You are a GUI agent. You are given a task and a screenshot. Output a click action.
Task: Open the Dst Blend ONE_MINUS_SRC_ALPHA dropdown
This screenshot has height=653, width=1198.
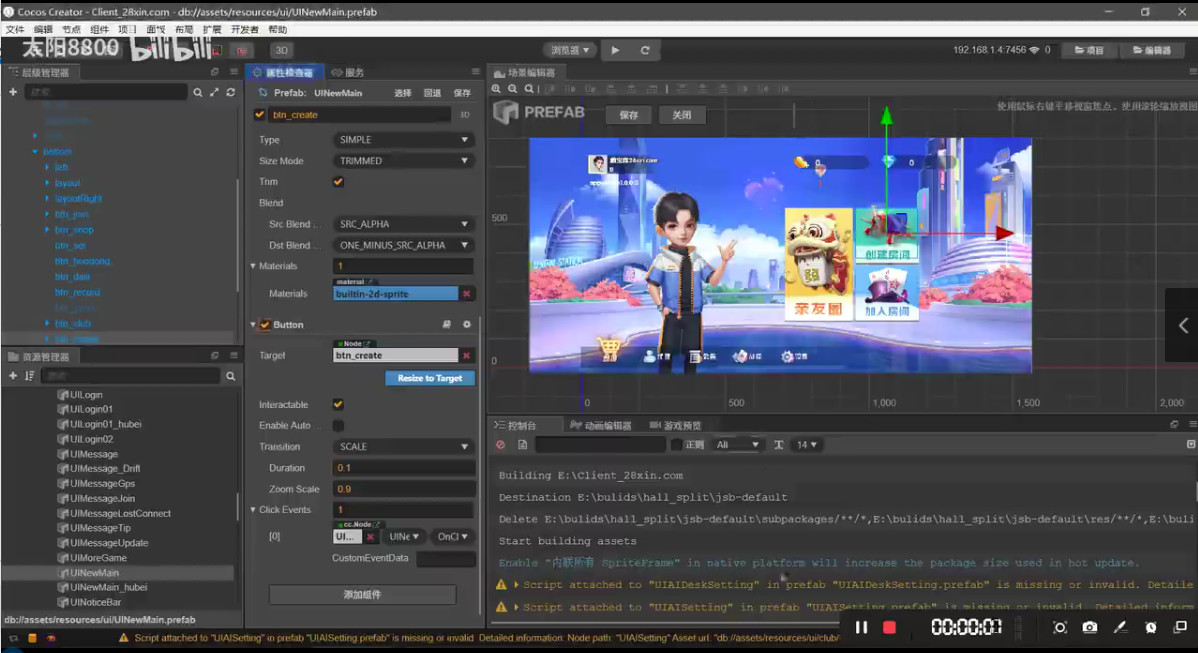click(x=403, y=245)
